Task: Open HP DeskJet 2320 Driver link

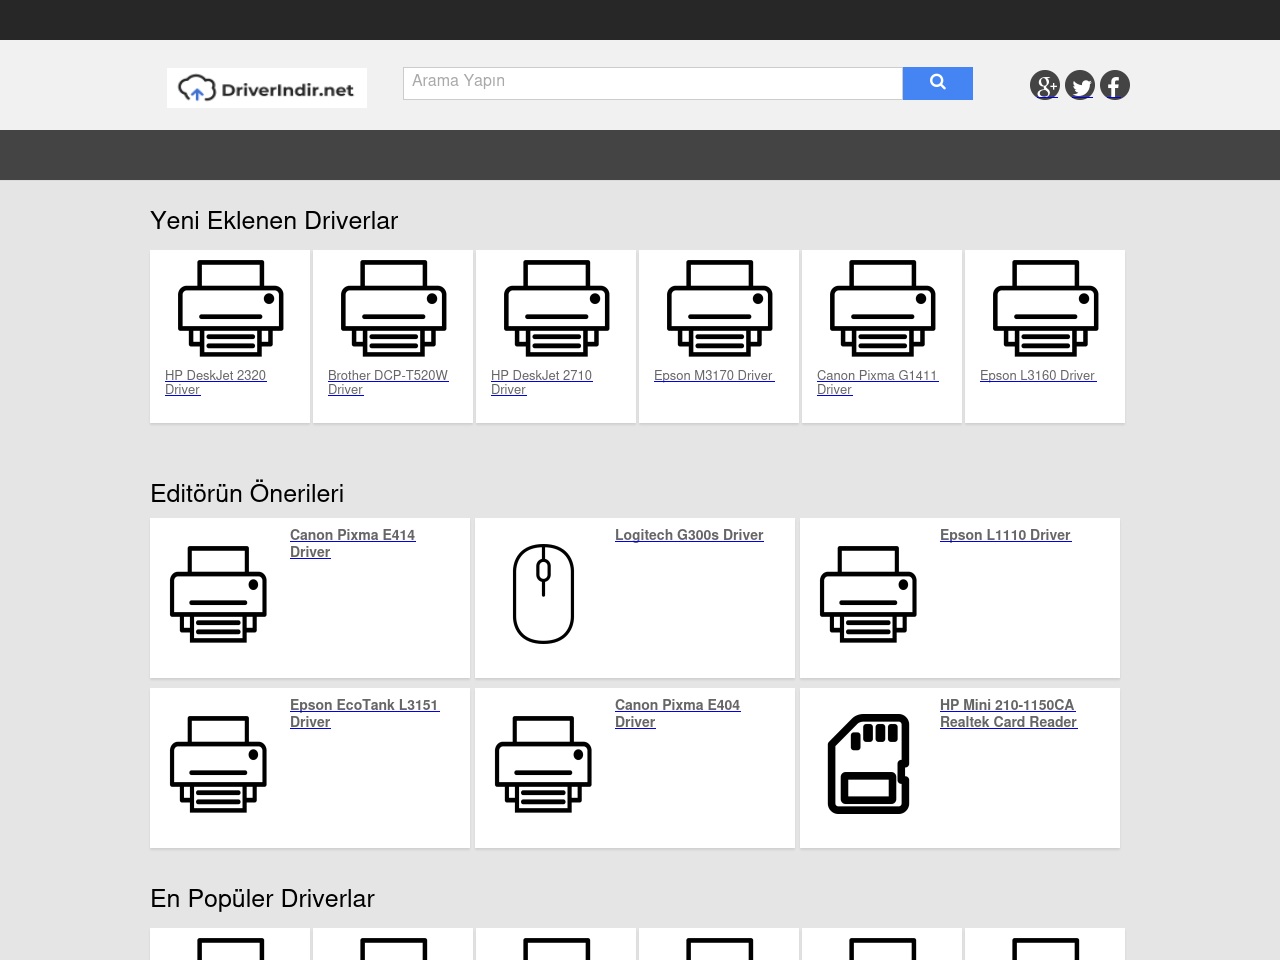Action: click(x=215, y=382)
